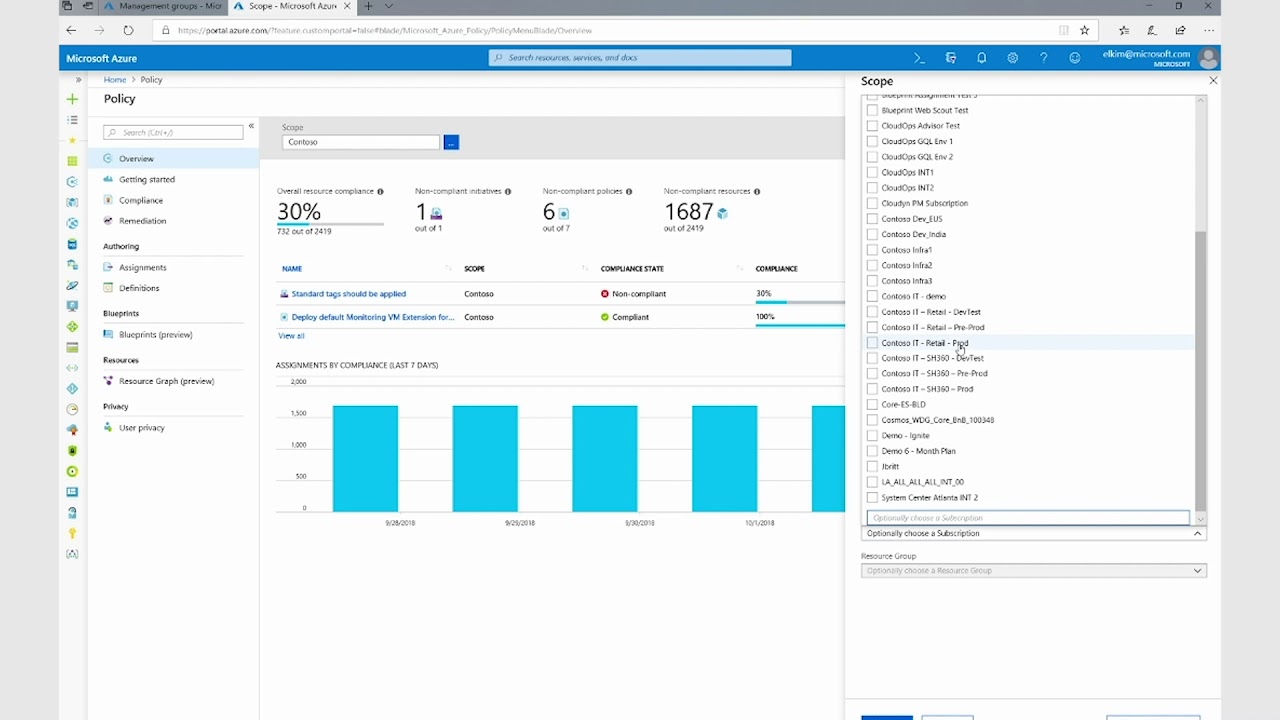The width and height of the screenshot is (1280, 720).
Task: Open Cloud Shell icon in Azure header
Action: point(919,58)
